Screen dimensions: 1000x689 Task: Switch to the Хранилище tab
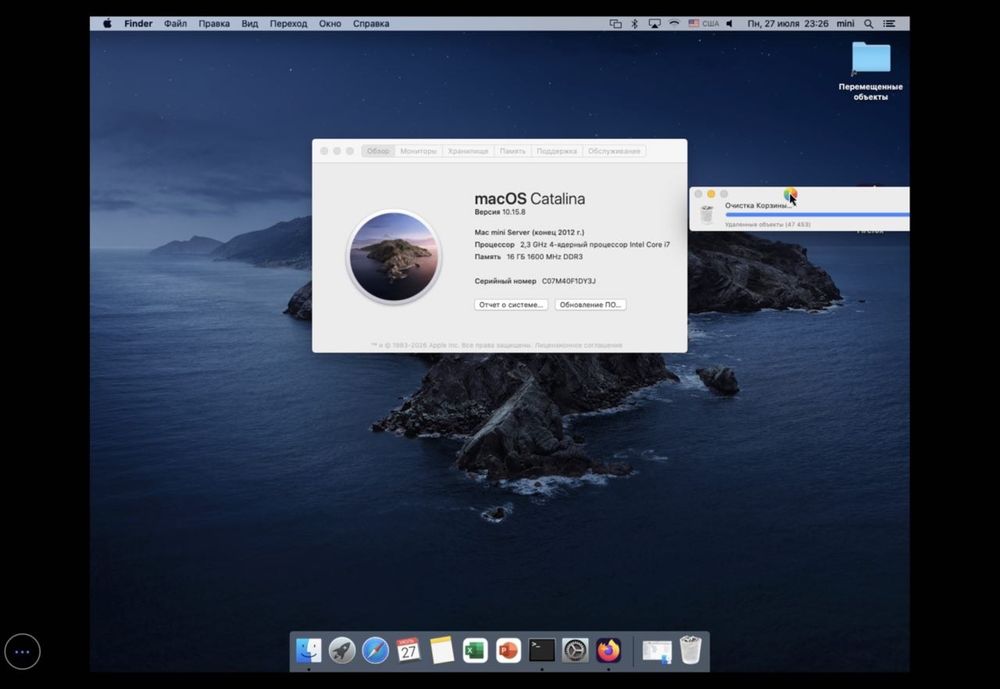[468, 151]
